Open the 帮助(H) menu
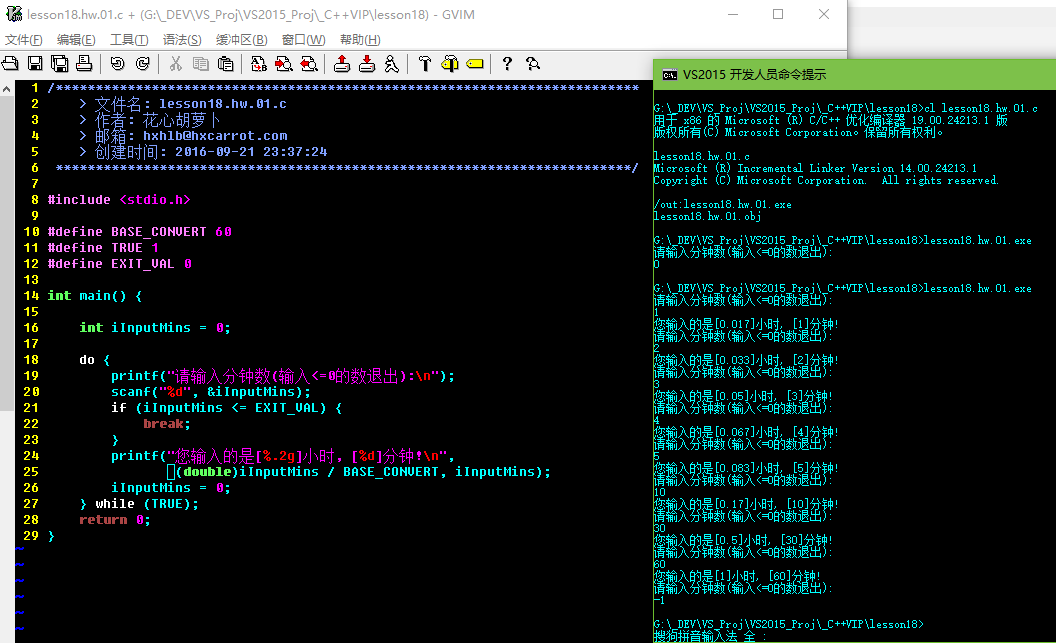This screenshot has width=1056, height=643. pyautogui.click(x=360, y=40)
